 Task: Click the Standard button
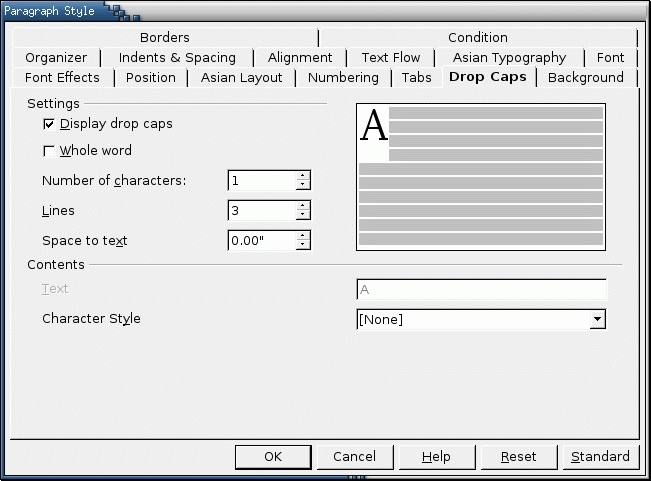[600, 457]
